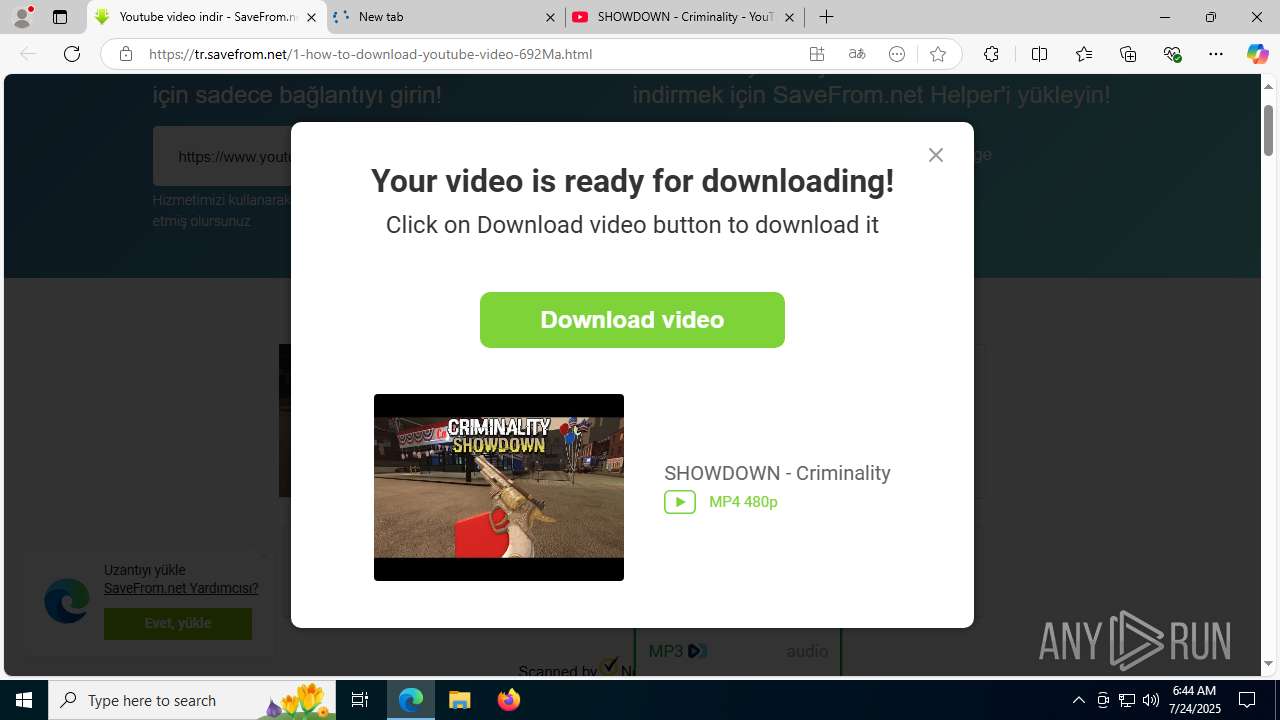Open a new browser tab with plus
Screen dimensions: 1280x720
coord(826,17)
